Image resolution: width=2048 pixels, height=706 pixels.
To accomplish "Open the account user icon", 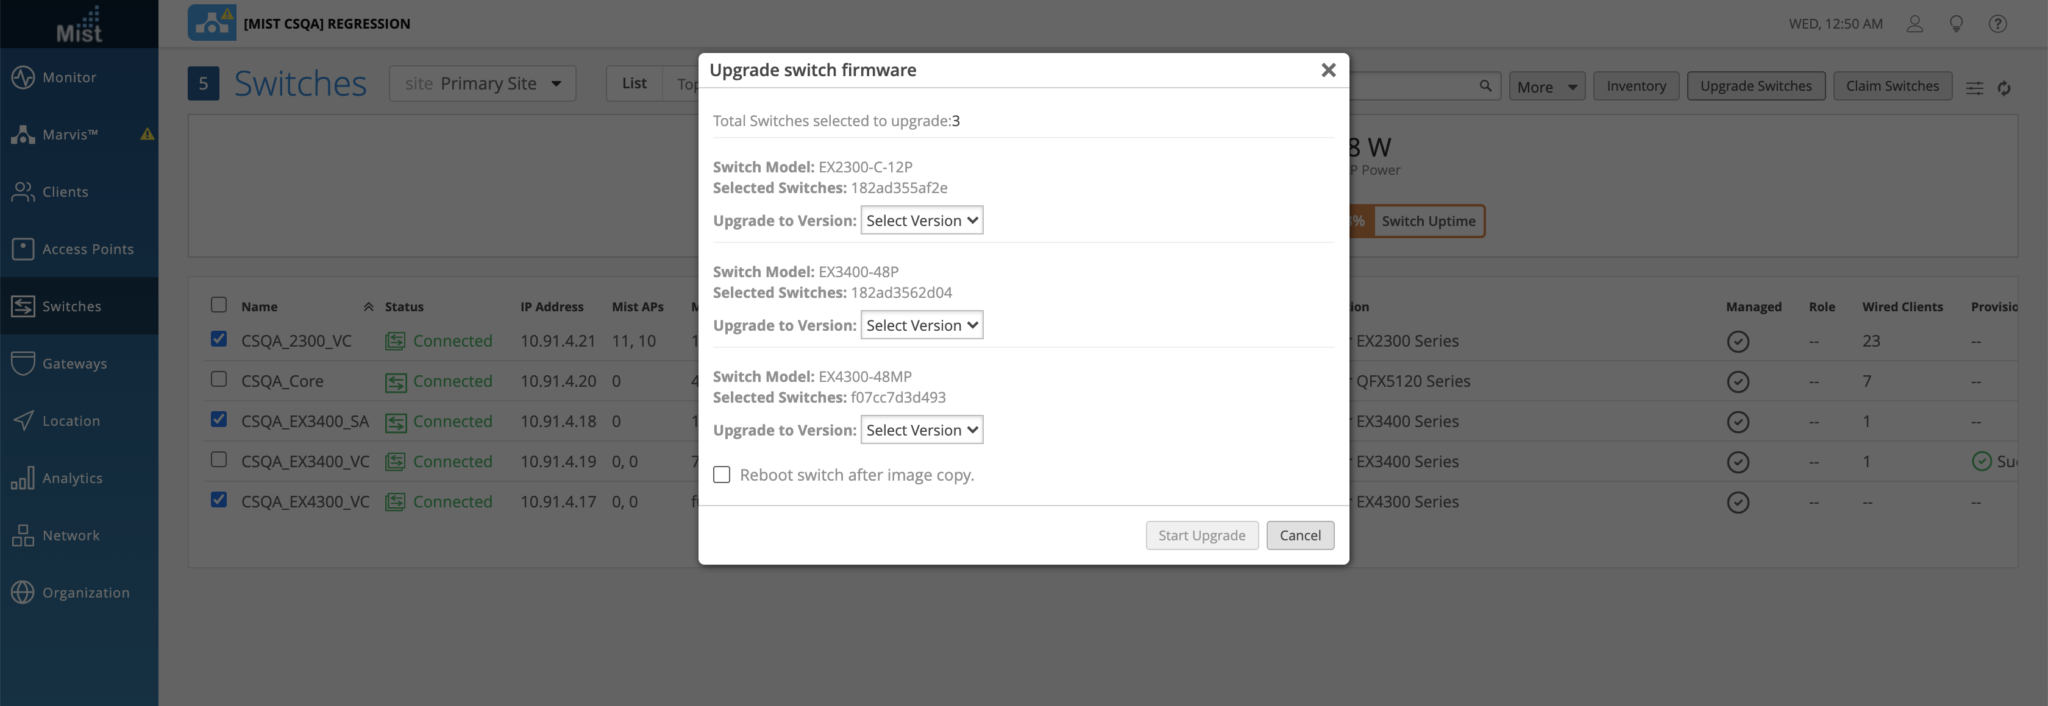I will 1915,23.
